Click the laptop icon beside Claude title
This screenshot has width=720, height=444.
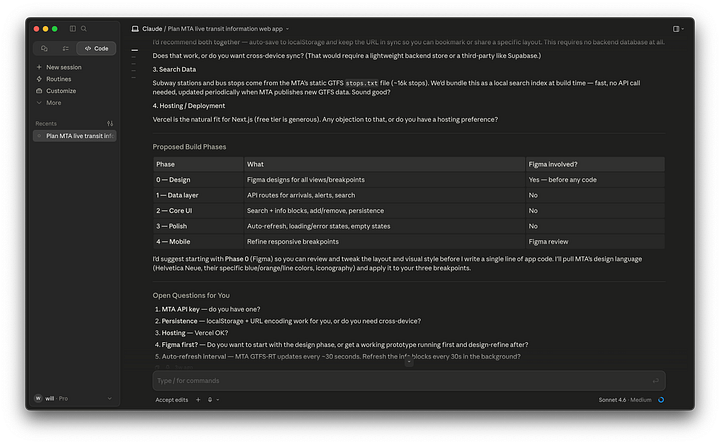(x=135, y=28)
